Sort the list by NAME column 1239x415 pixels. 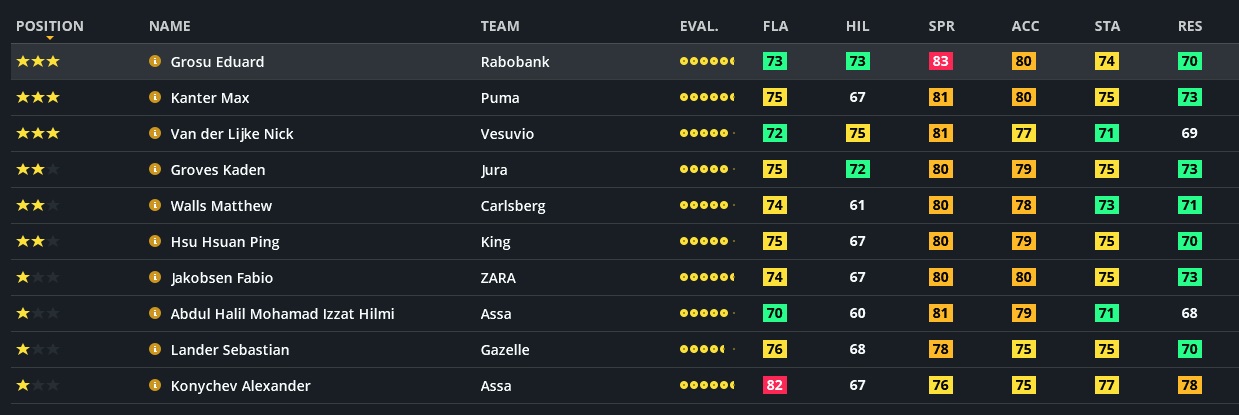pos(169,26)
